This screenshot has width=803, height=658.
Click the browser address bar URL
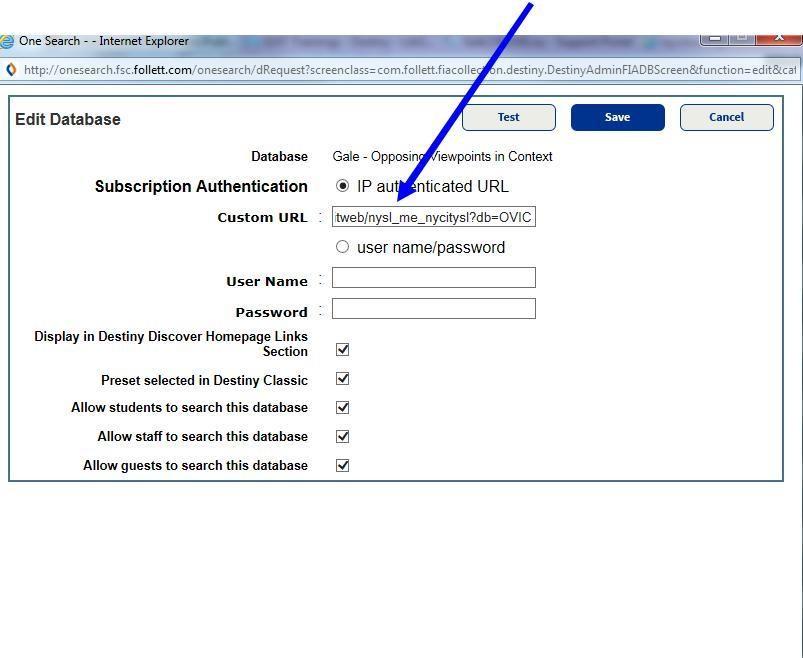pyautogui.click(x=410, y=70)
